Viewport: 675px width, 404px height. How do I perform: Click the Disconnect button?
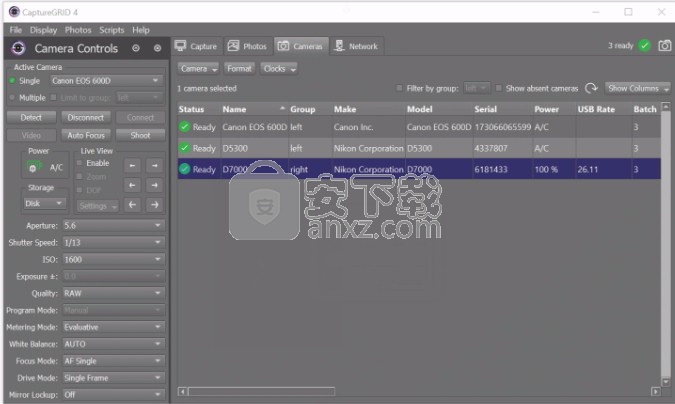coord(86,118)
